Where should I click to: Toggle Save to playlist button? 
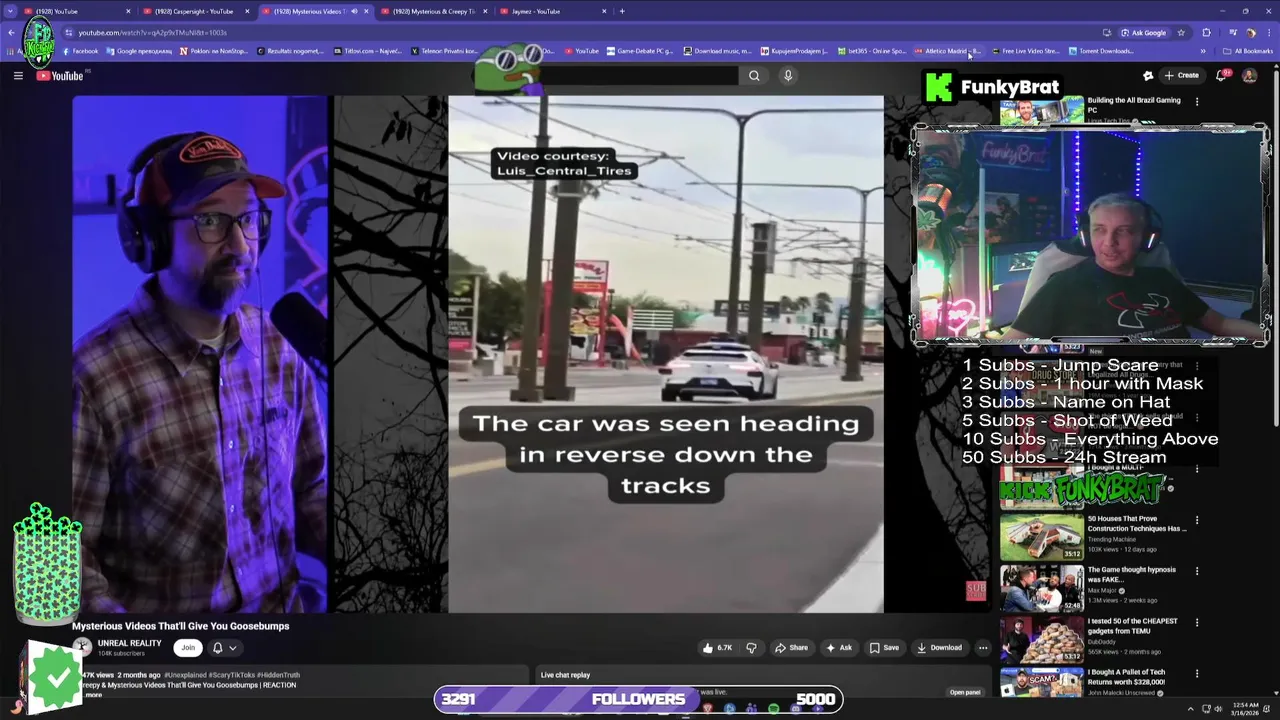click(x=884, y=648)
